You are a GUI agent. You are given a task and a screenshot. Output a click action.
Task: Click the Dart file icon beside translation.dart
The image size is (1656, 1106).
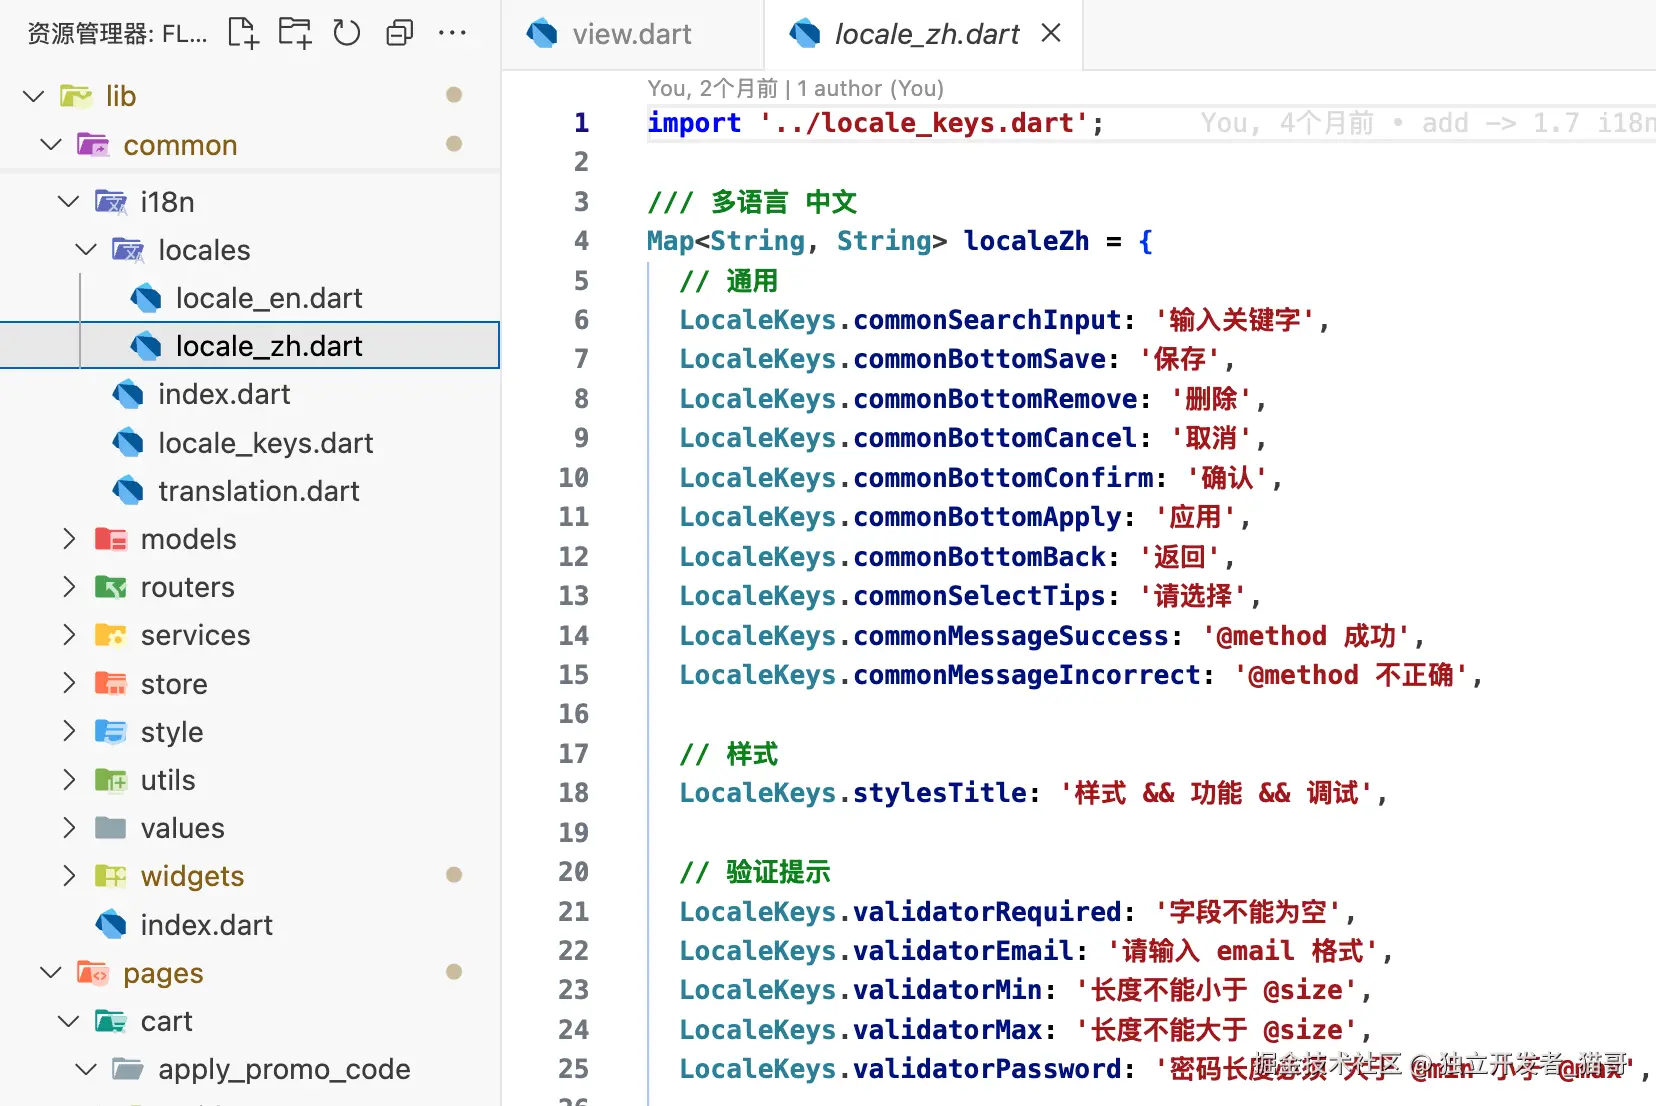[128, 491]
